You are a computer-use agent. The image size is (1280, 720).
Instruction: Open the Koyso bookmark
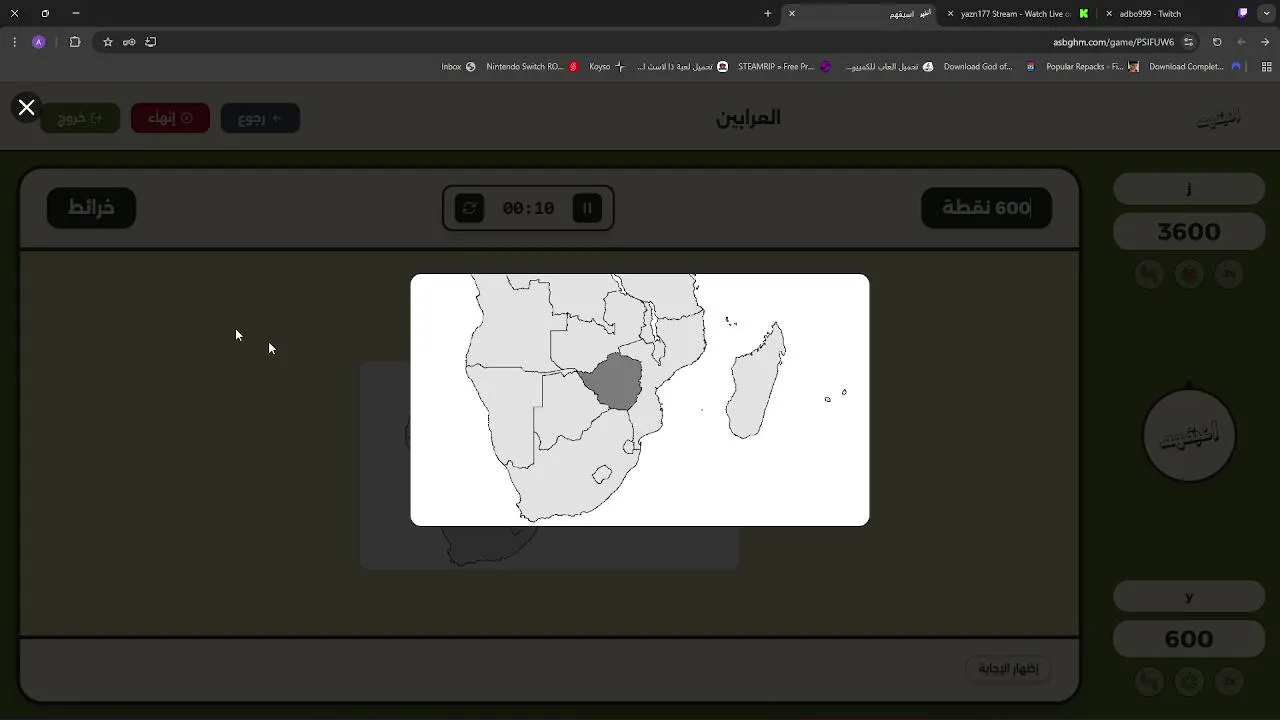point(607,67)
